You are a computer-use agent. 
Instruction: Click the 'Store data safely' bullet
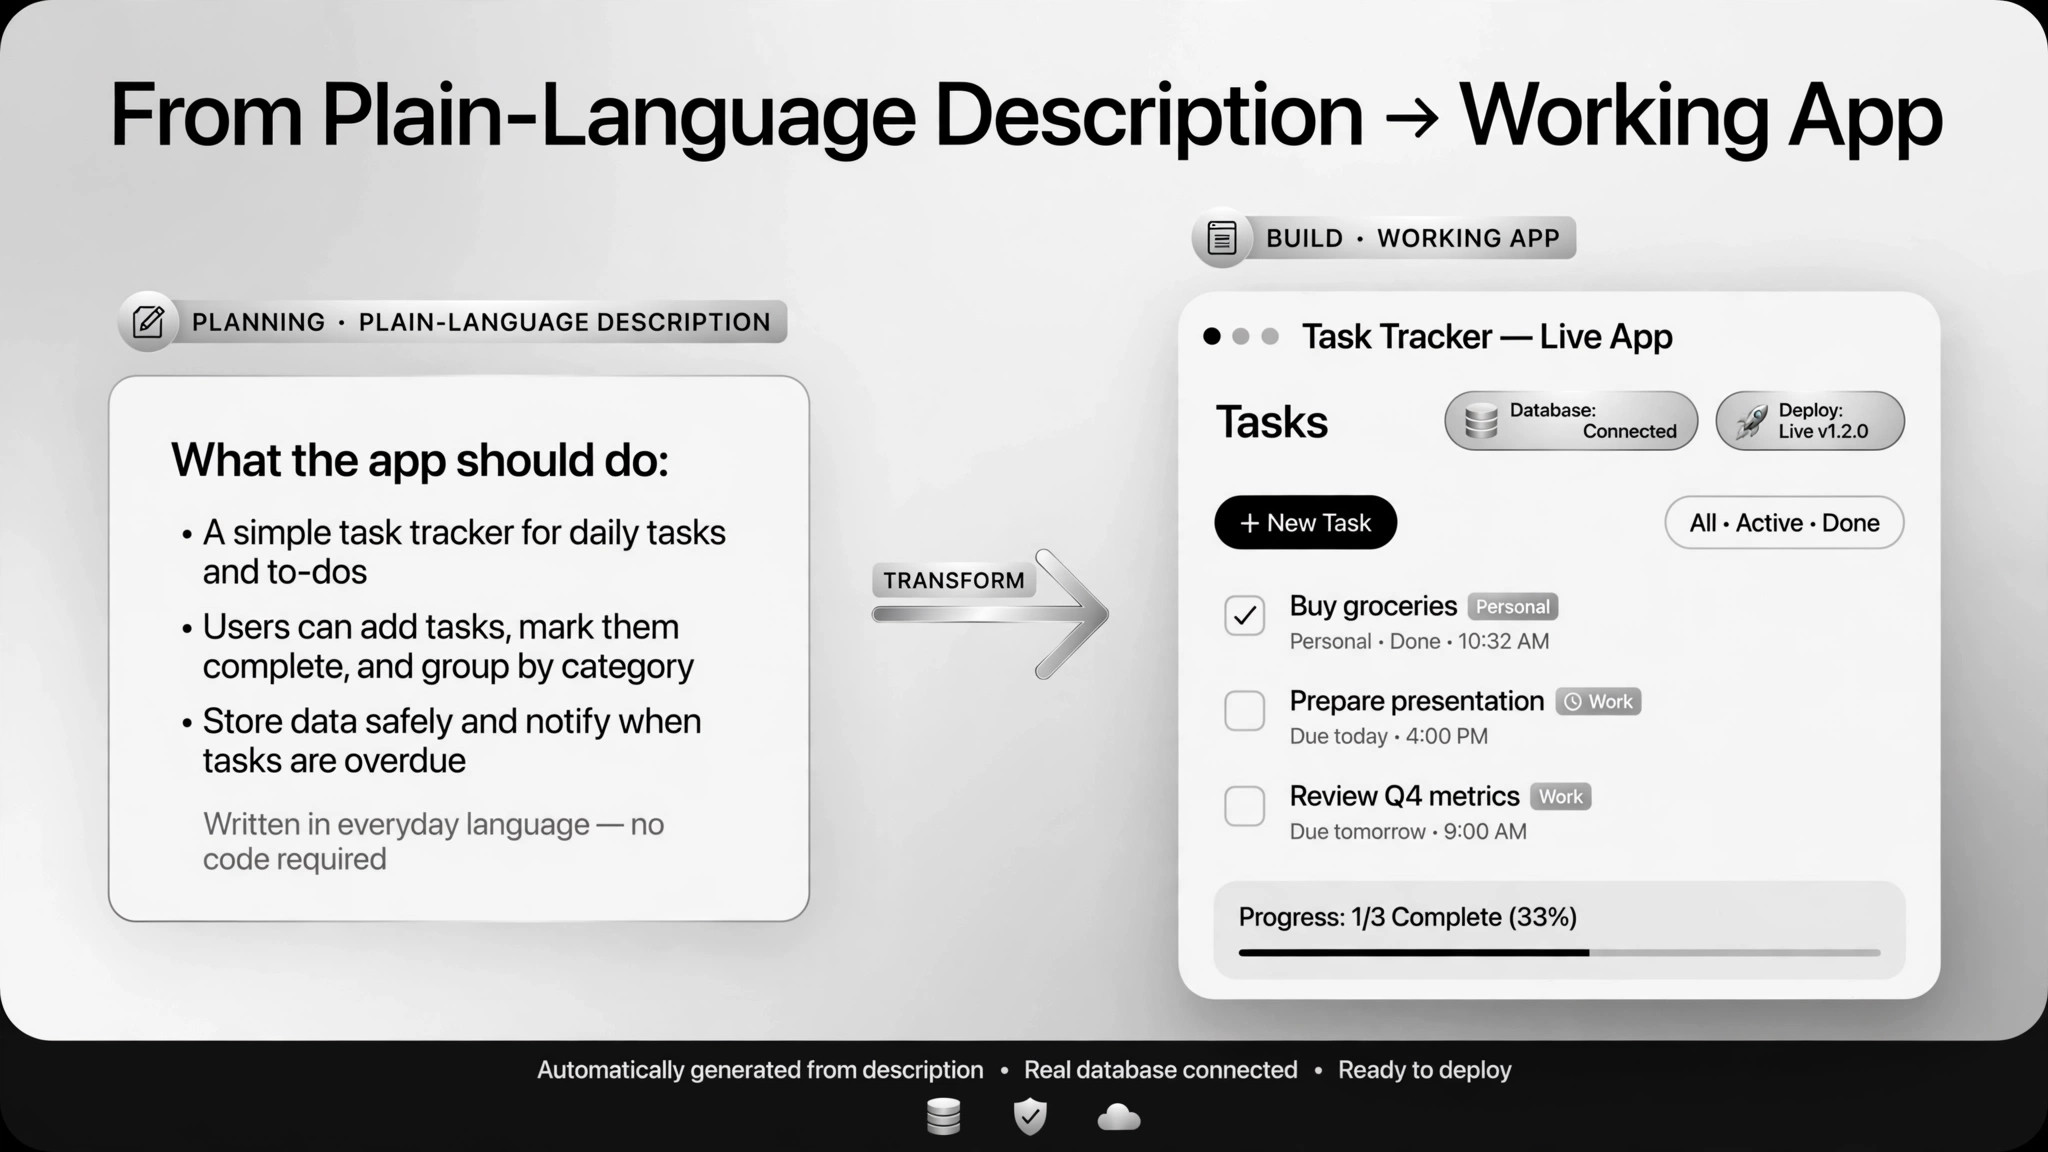tap(451, 741)
